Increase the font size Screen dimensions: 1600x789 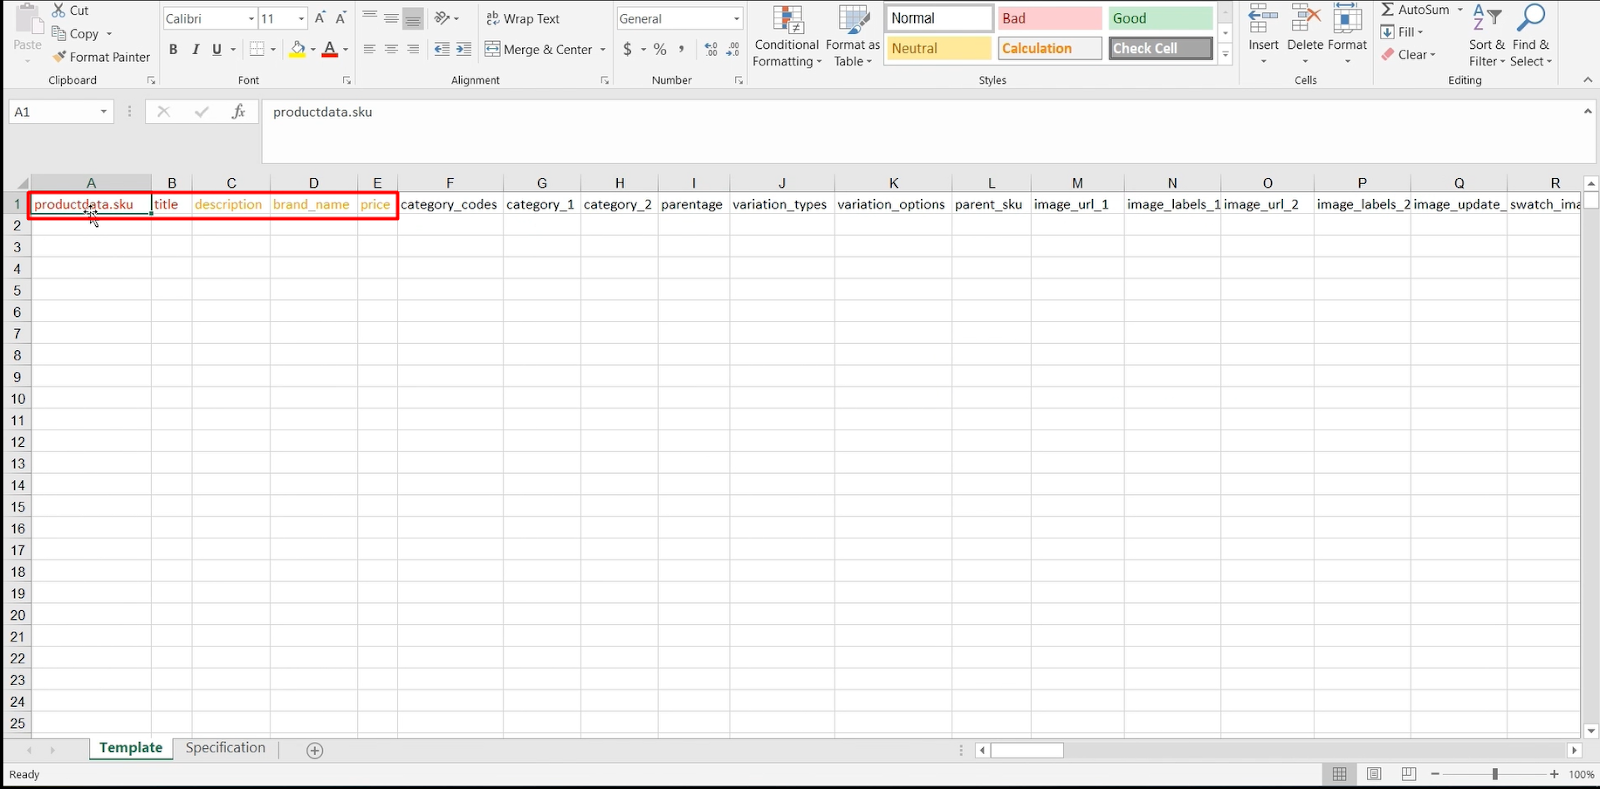point(320,18)
